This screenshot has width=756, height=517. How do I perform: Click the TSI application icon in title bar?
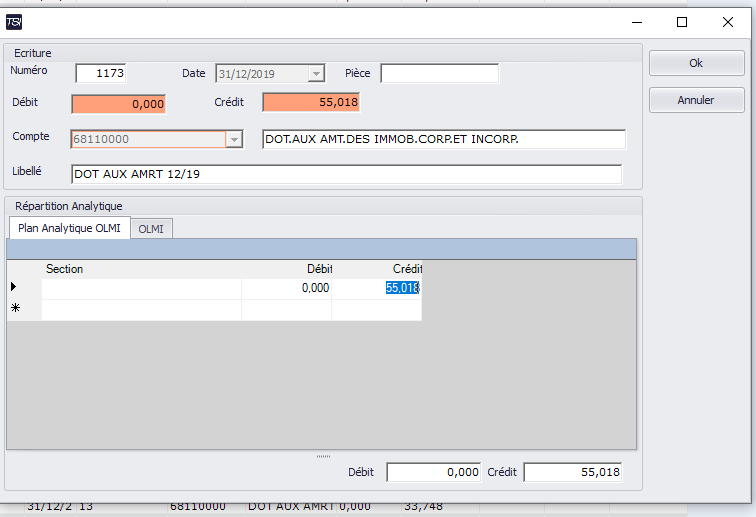coord(14,22)
